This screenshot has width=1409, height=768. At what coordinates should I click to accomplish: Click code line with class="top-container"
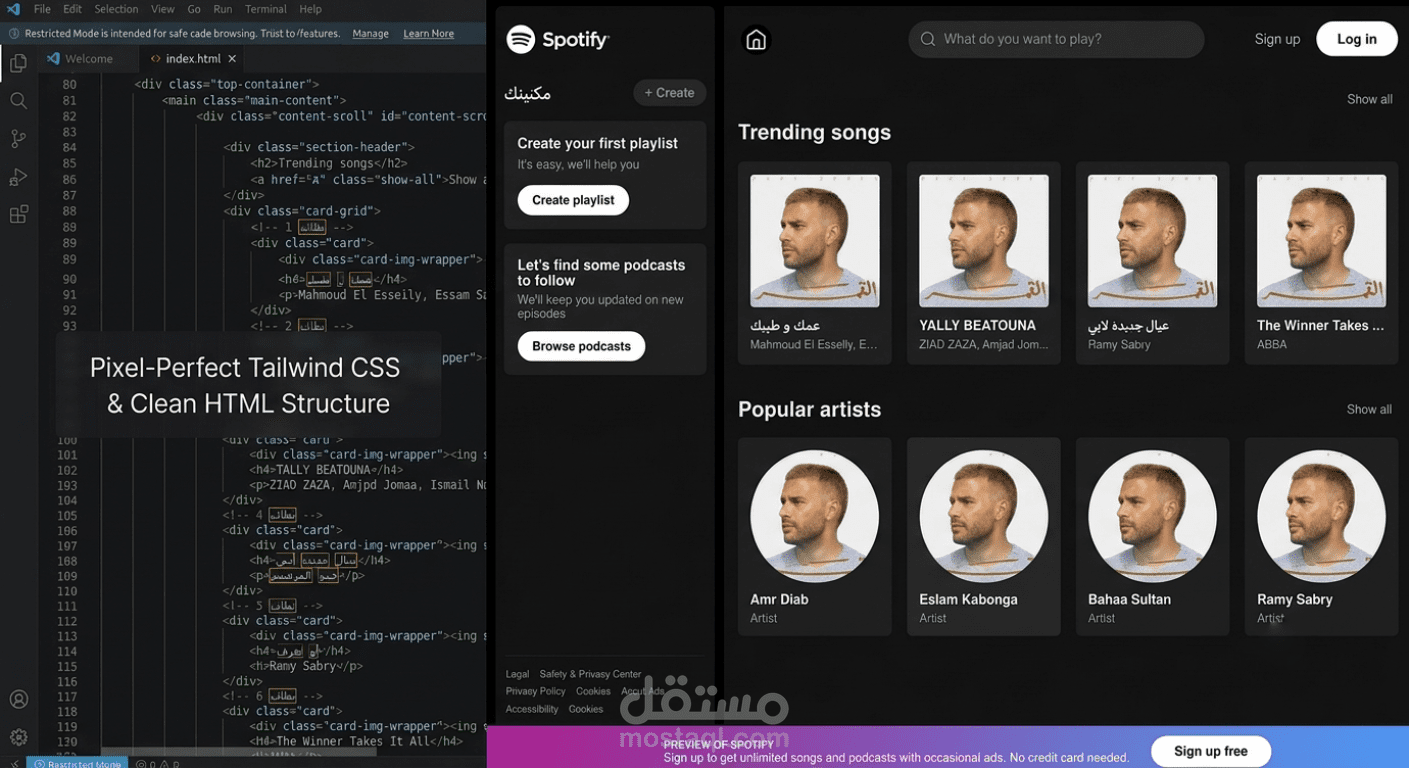pyautogui.click(x=227, y=85)
